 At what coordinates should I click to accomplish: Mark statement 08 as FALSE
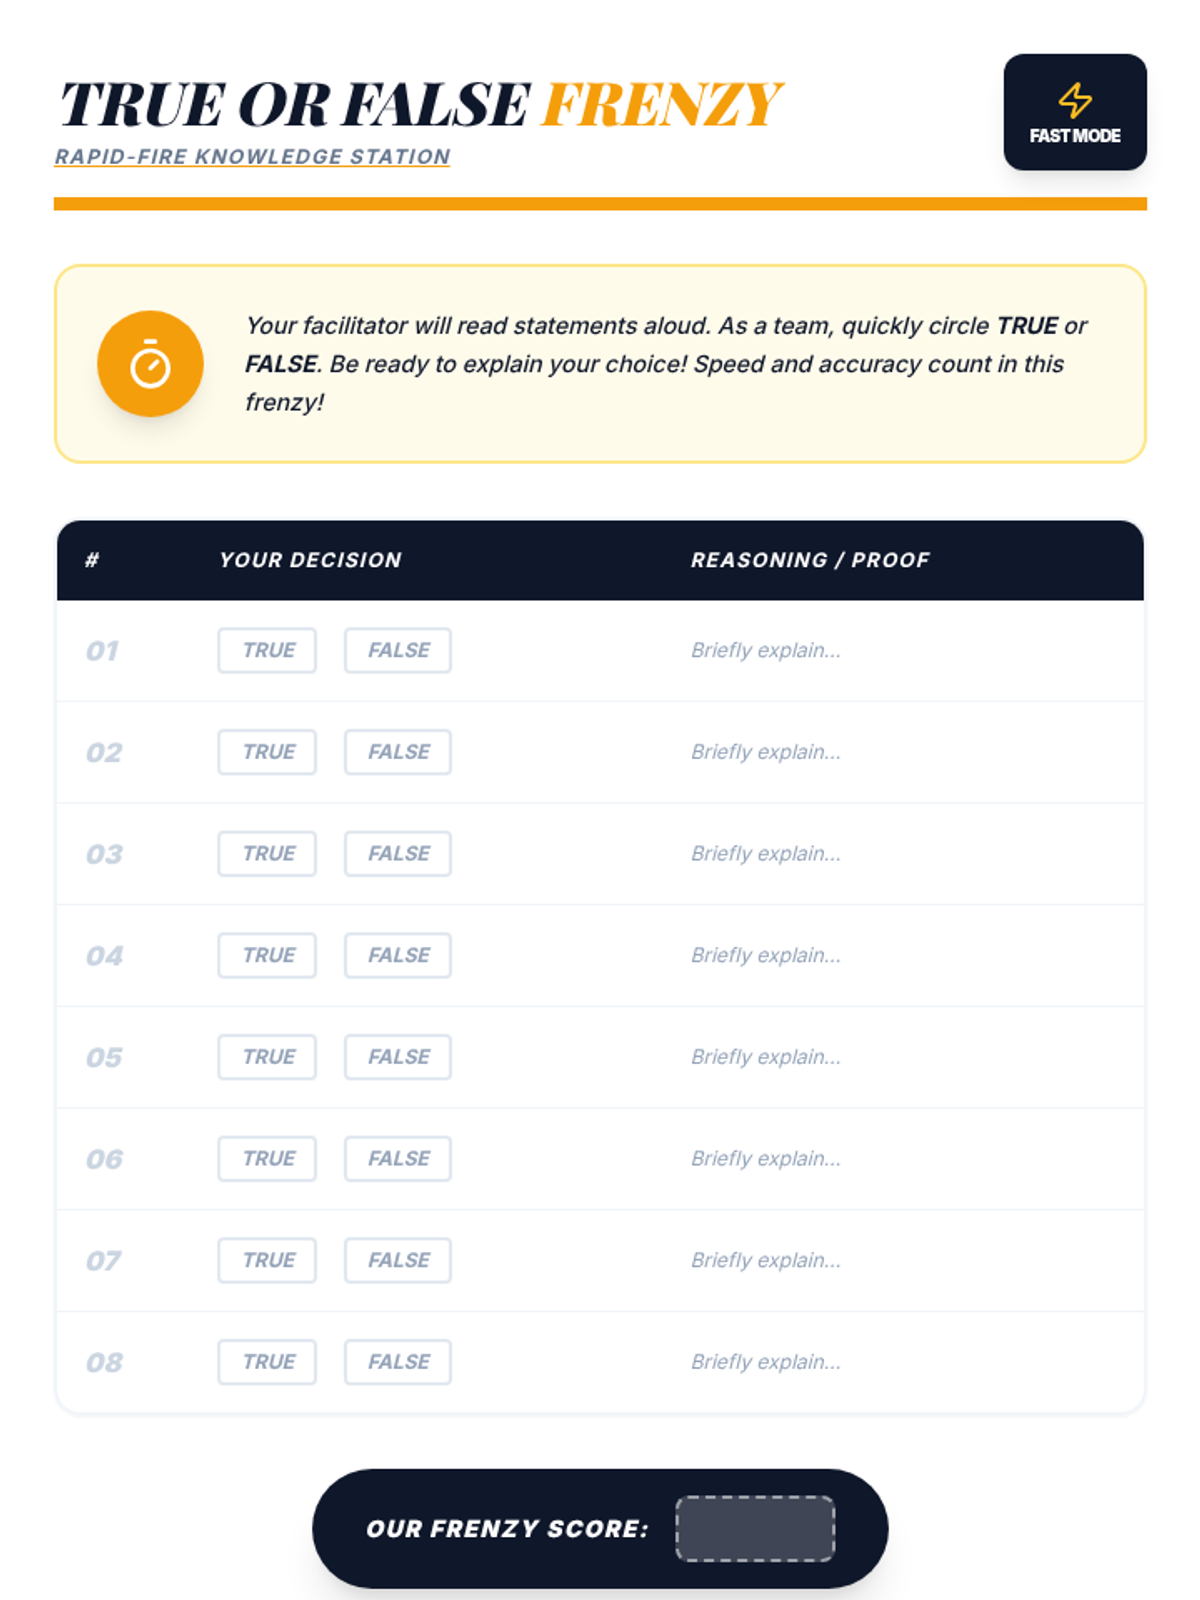click(x=398, y=1362)
